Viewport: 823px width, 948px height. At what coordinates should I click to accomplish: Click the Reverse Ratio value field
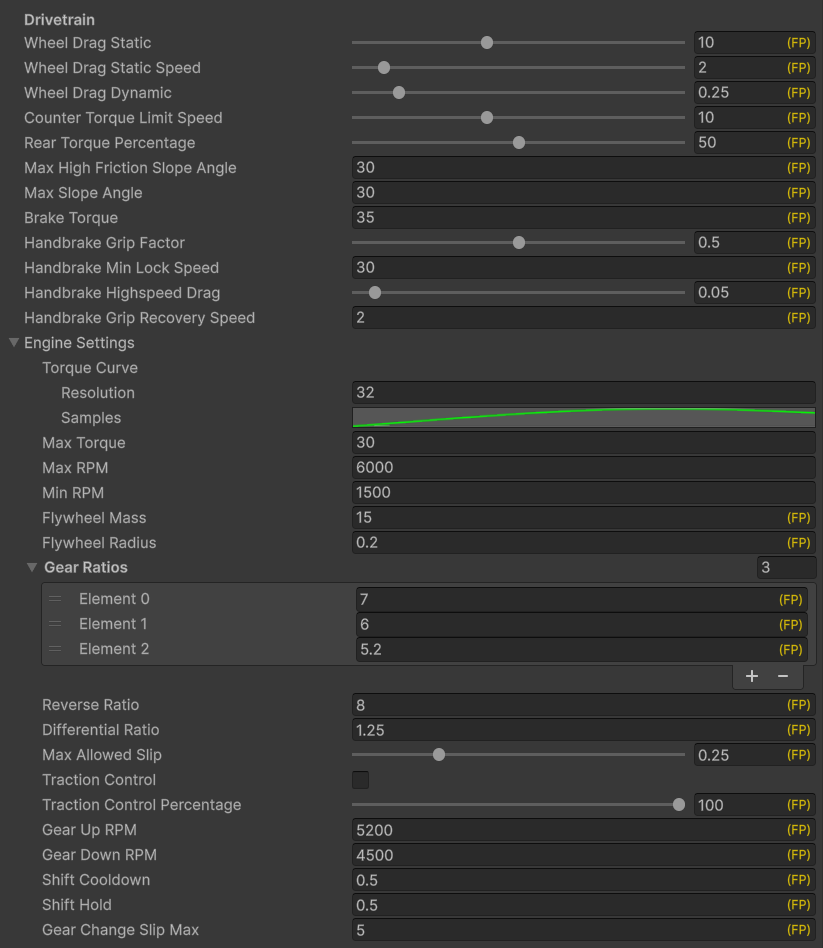(565, 705)
